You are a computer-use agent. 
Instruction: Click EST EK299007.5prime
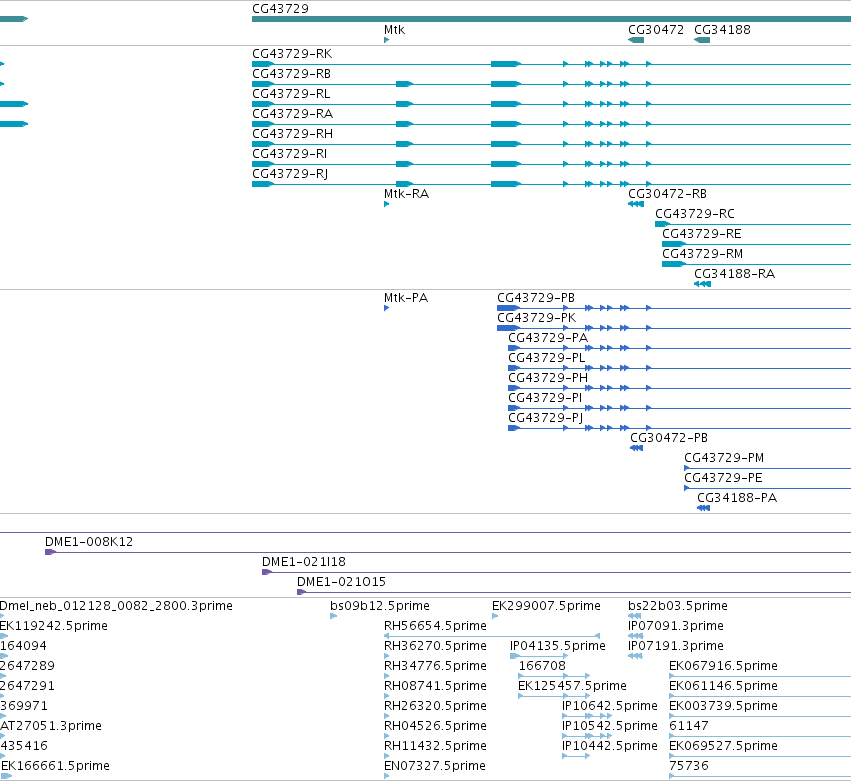[546, 606]
